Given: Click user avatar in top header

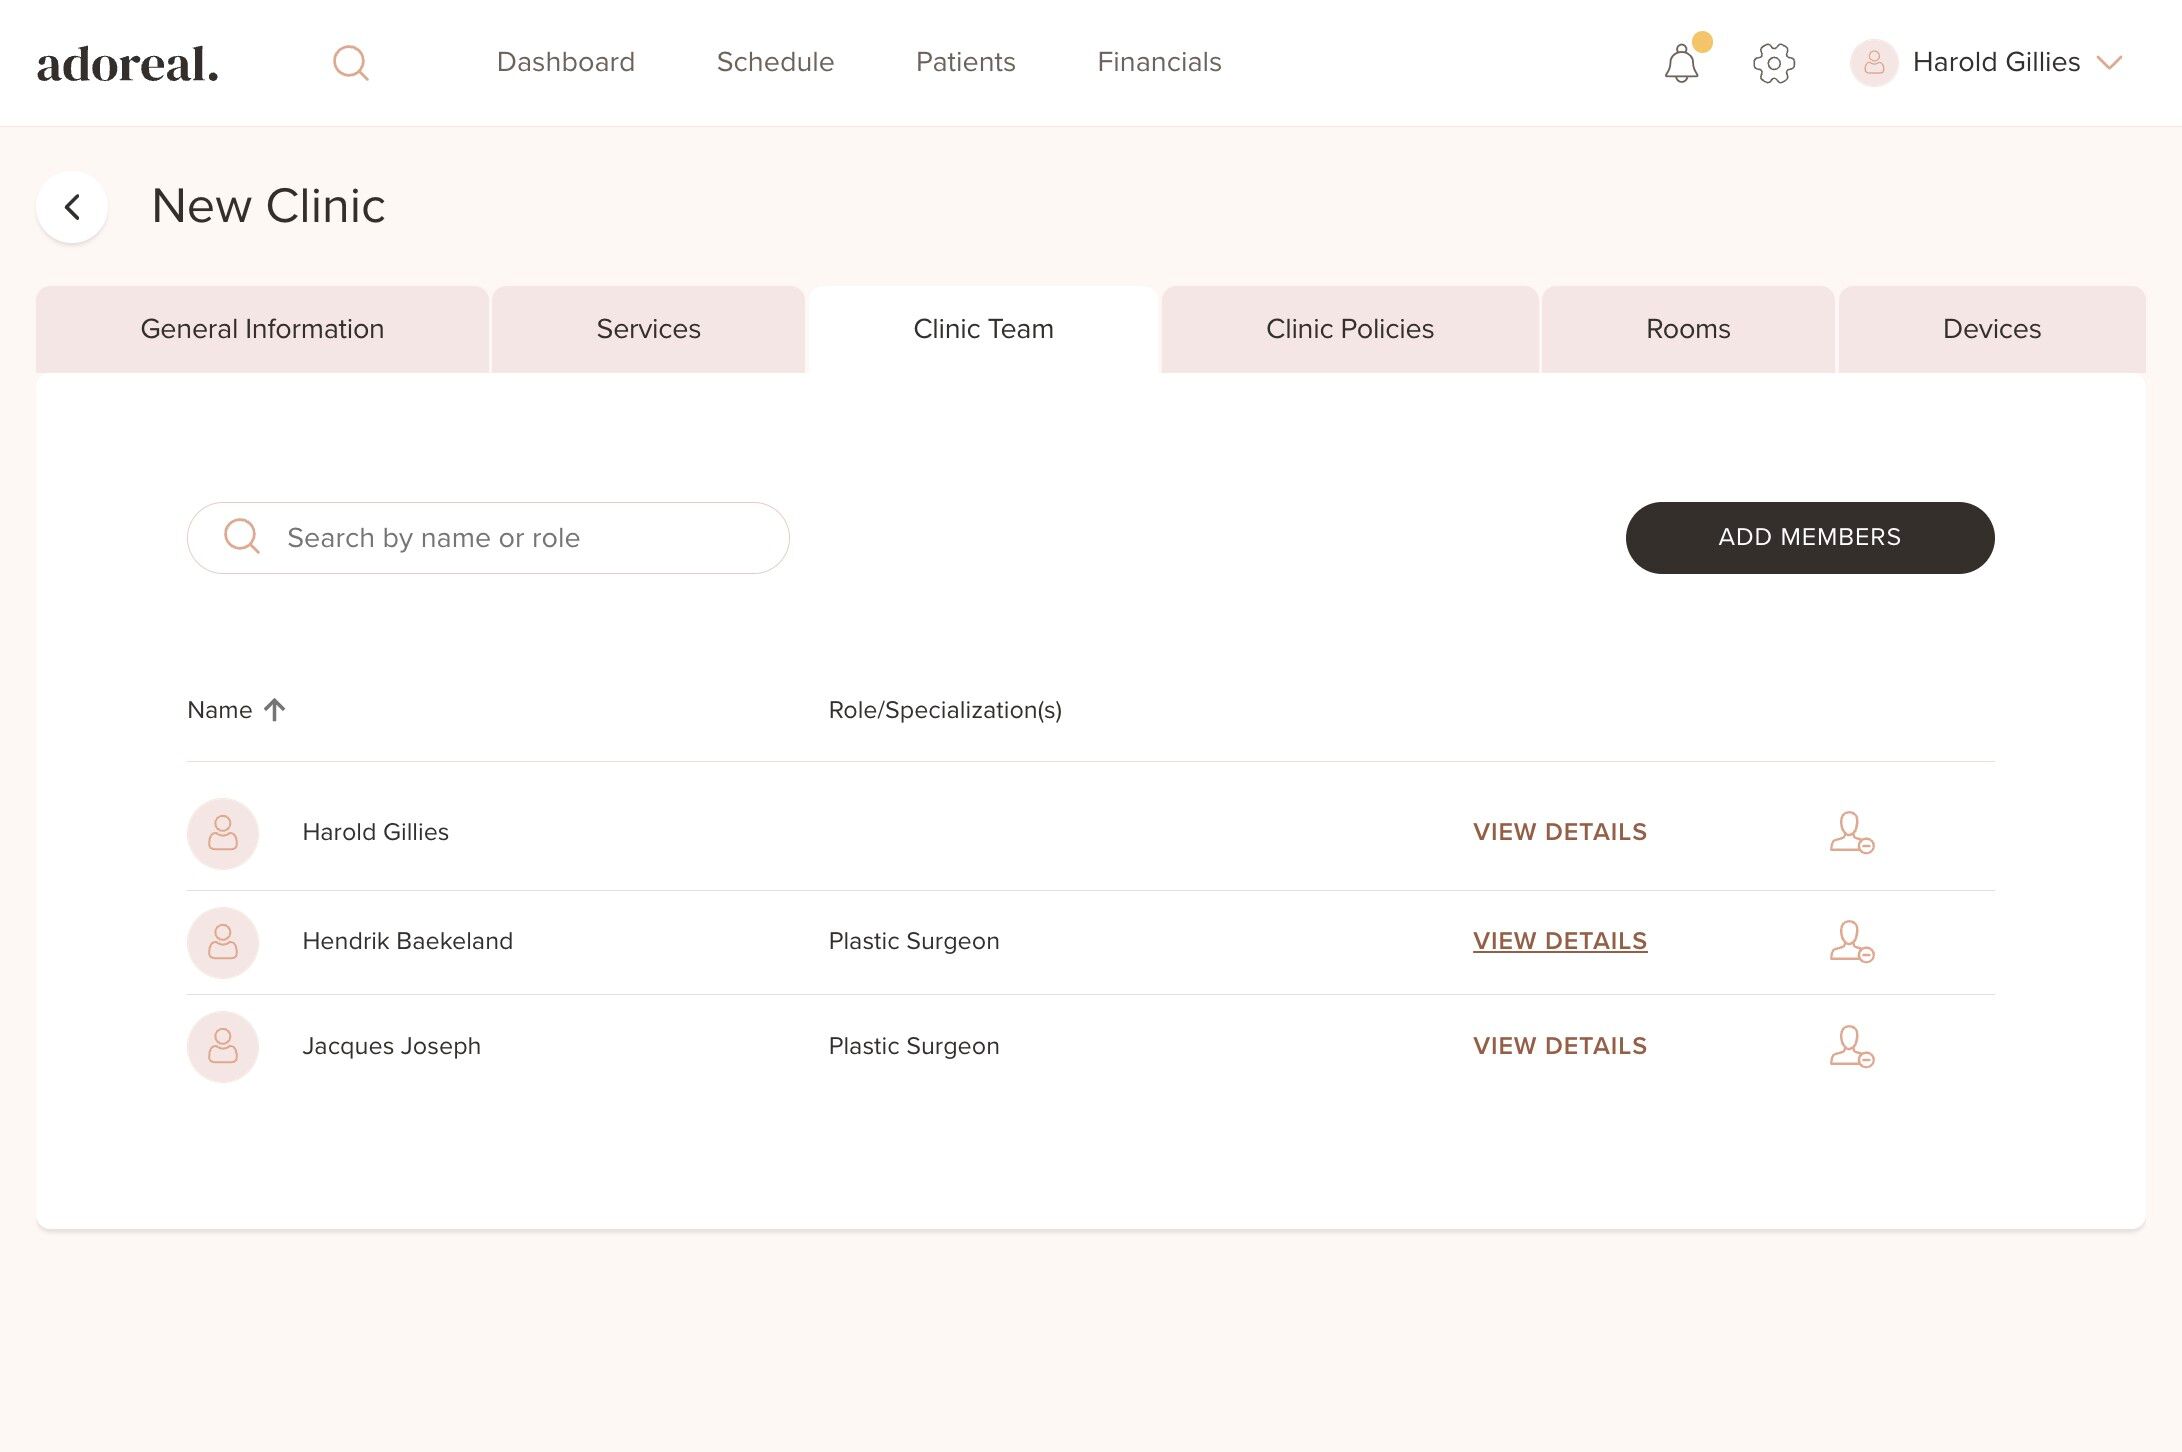Looking at the screenshot, I should pyautogui.click(x=1874, y=63).
